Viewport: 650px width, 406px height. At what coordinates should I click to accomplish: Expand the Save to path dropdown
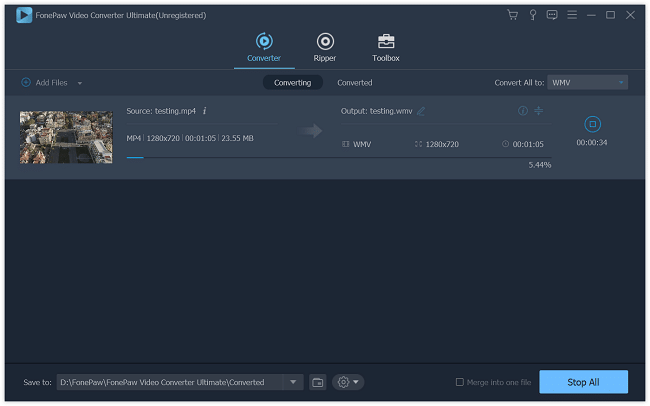293,382
